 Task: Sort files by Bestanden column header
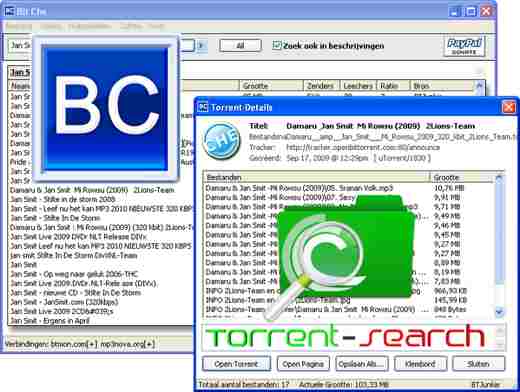pyautogui.click(x=316, y=177)
